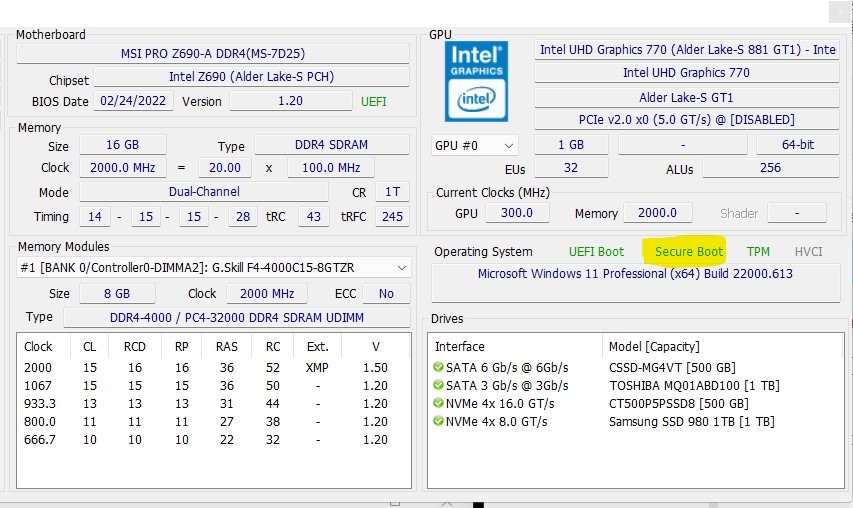Click the Clock column header in the timings table
This screenshot has width=853, height=508.
coord(38,346)
